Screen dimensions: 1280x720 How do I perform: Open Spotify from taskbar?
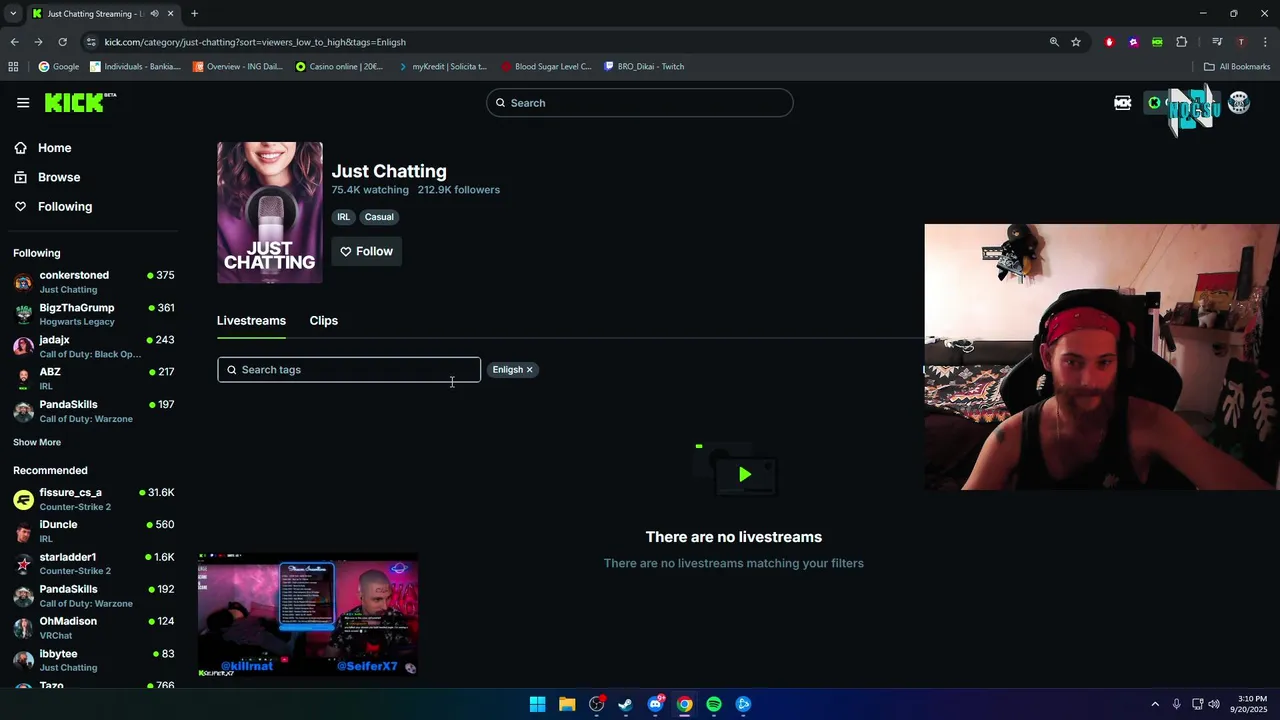[714, 704]
